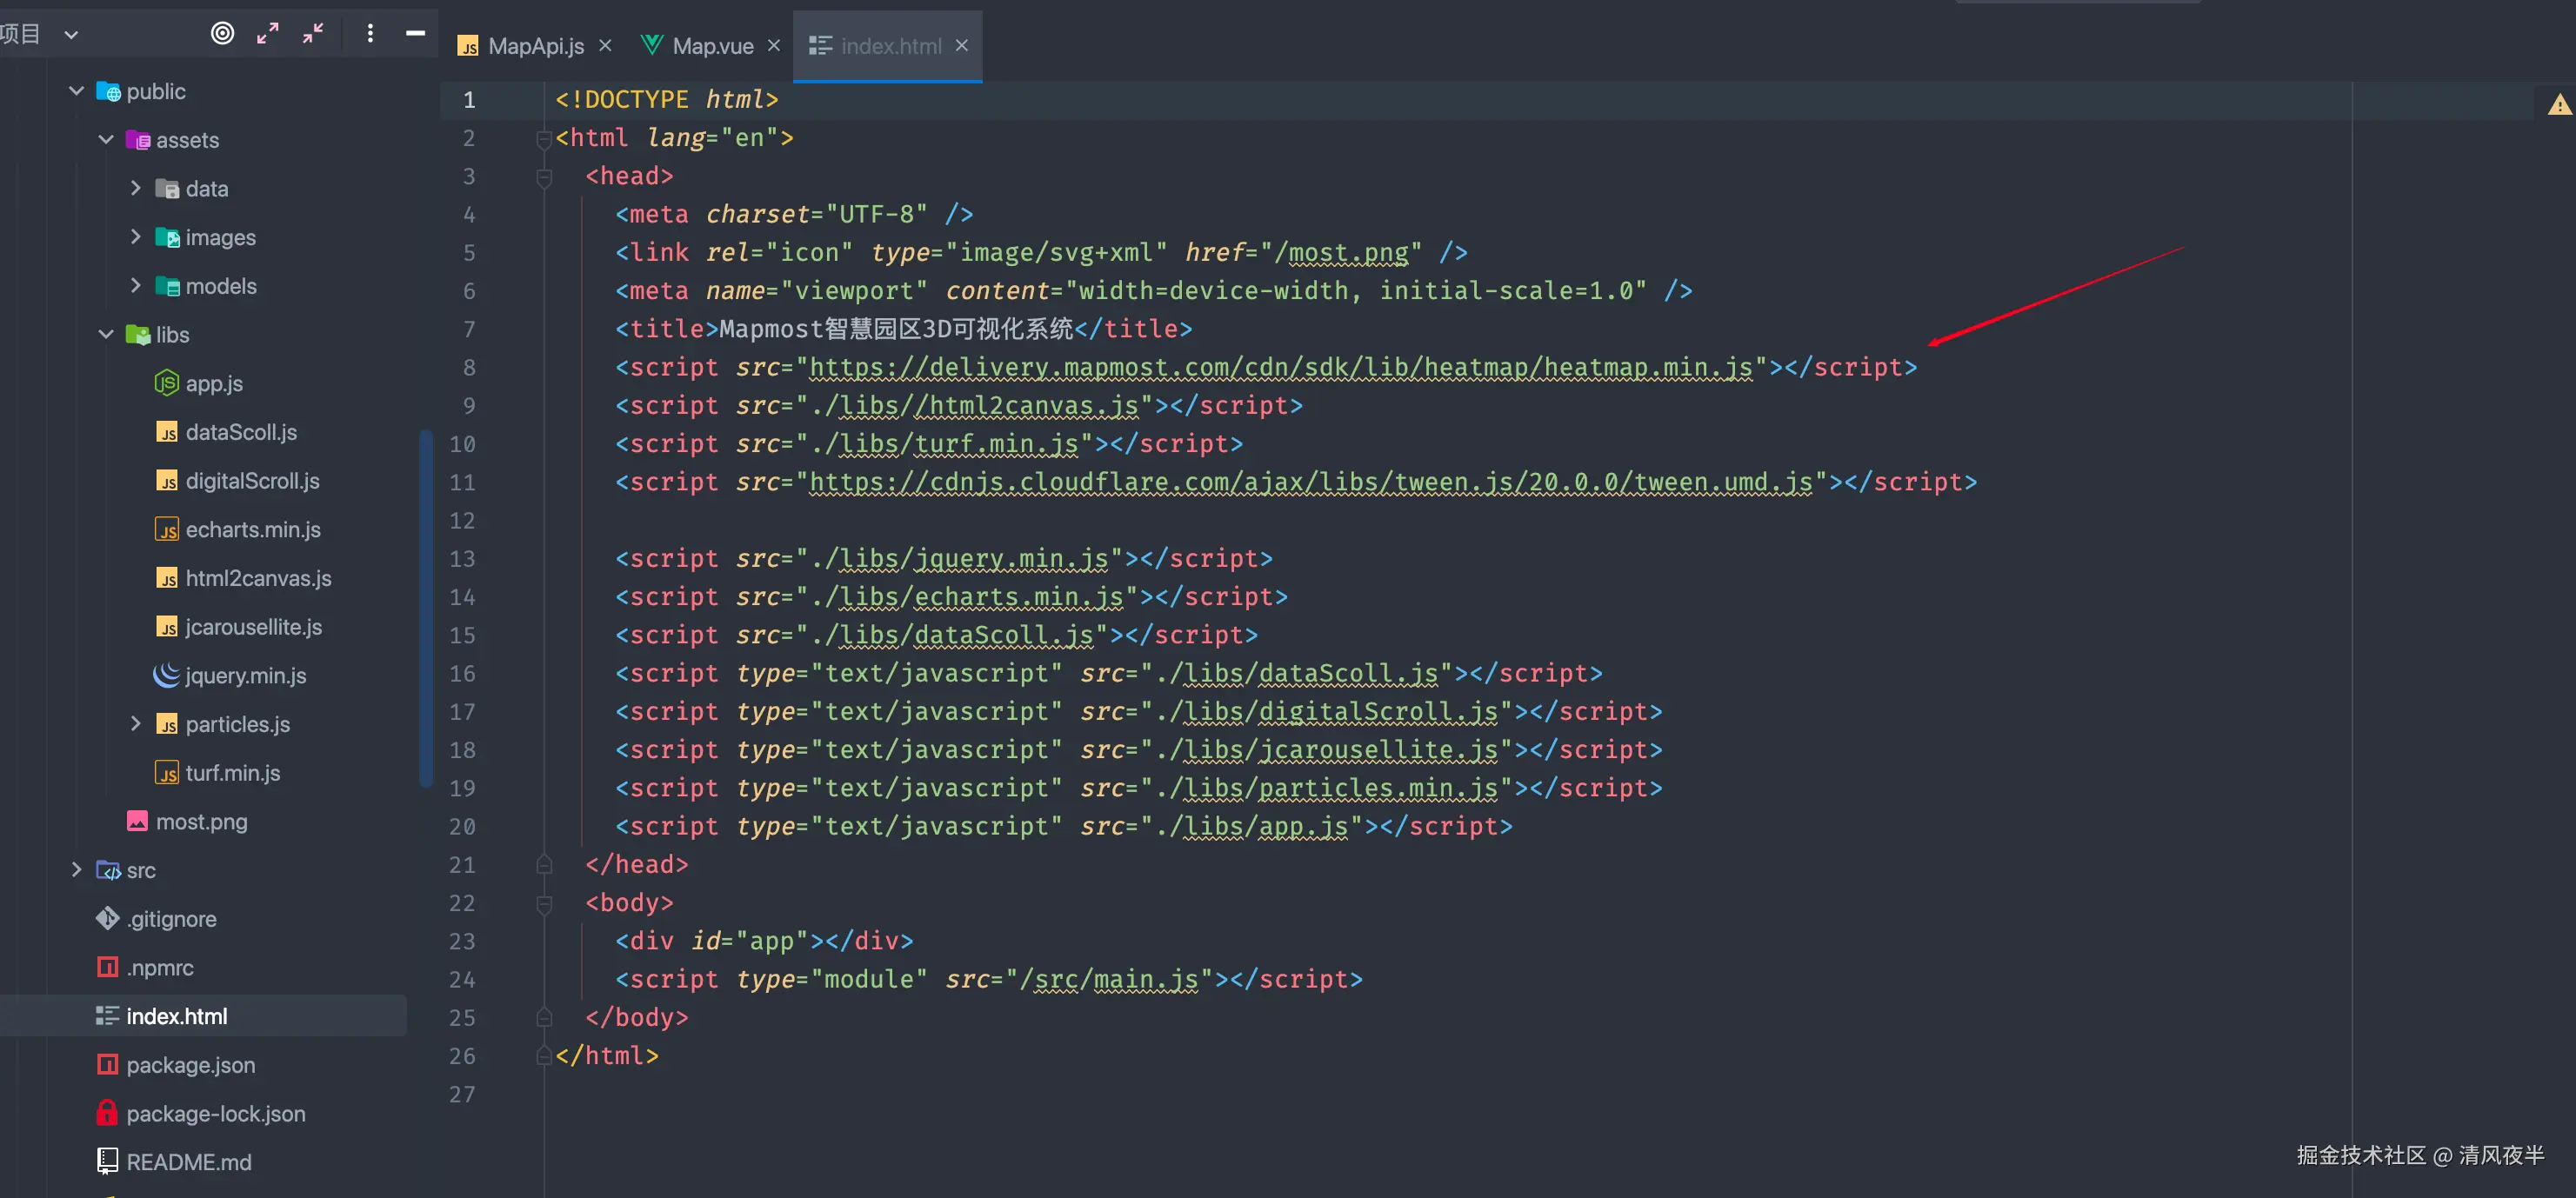
Task: Click the heatmap.min.js CDN URL link
Action: [1280, 367]
